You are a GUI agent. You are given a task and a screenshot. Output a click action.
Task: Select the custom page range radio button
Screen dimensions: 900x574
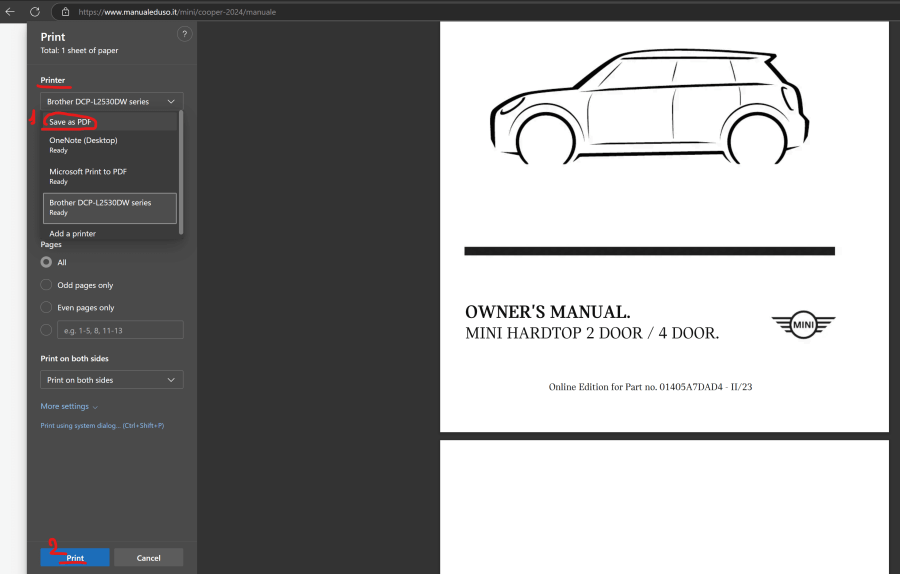coord(46,330)
